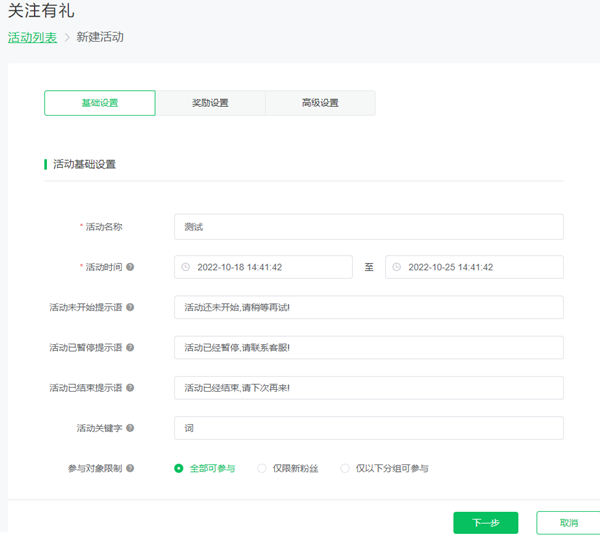Viewport: 600px width, 535px height.
Task: Open the start time field 2022-10-18
Action: [x=263, y=267]
